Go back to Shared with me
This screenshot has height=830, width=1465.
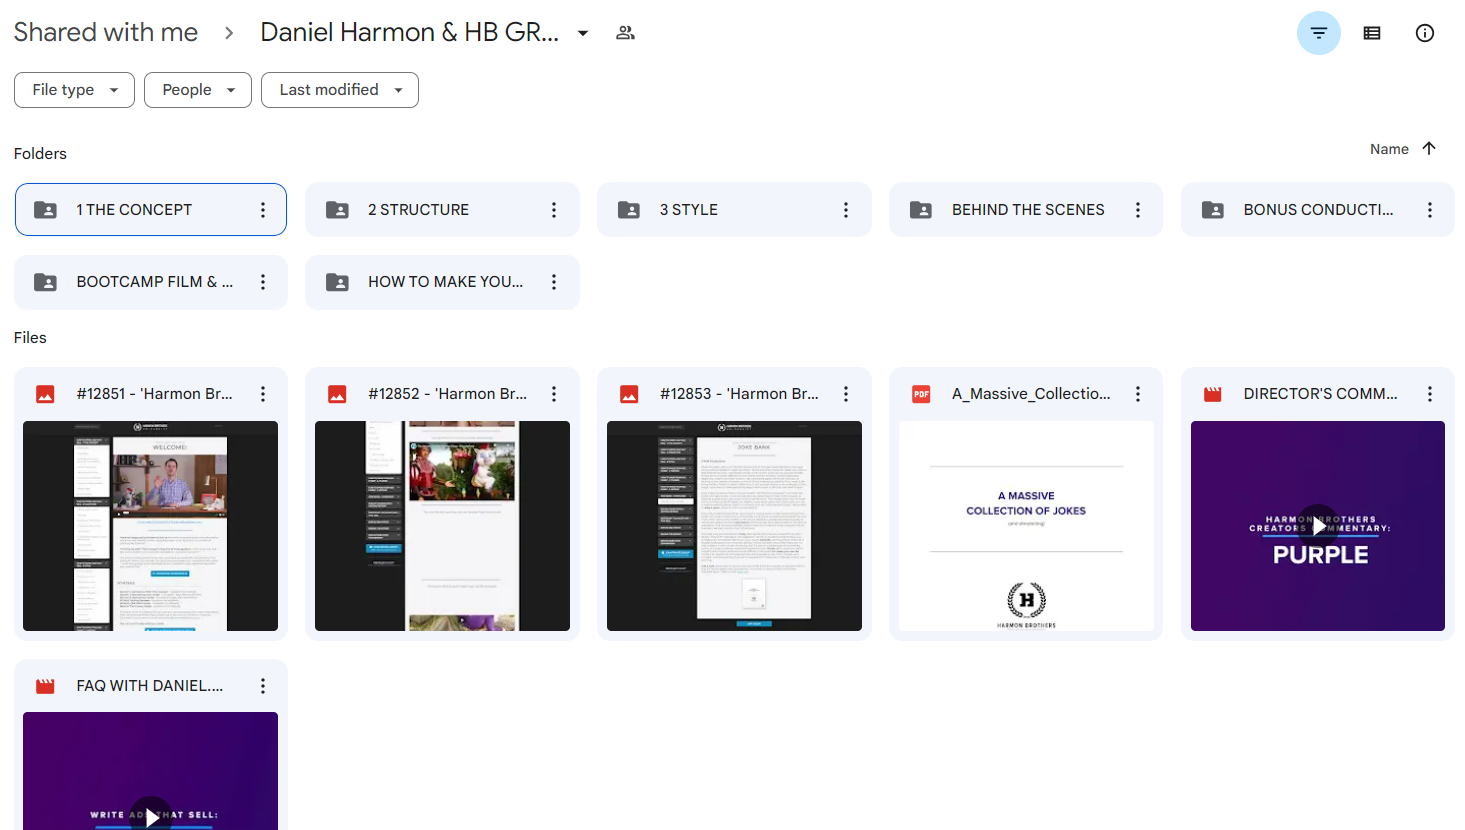106,32
